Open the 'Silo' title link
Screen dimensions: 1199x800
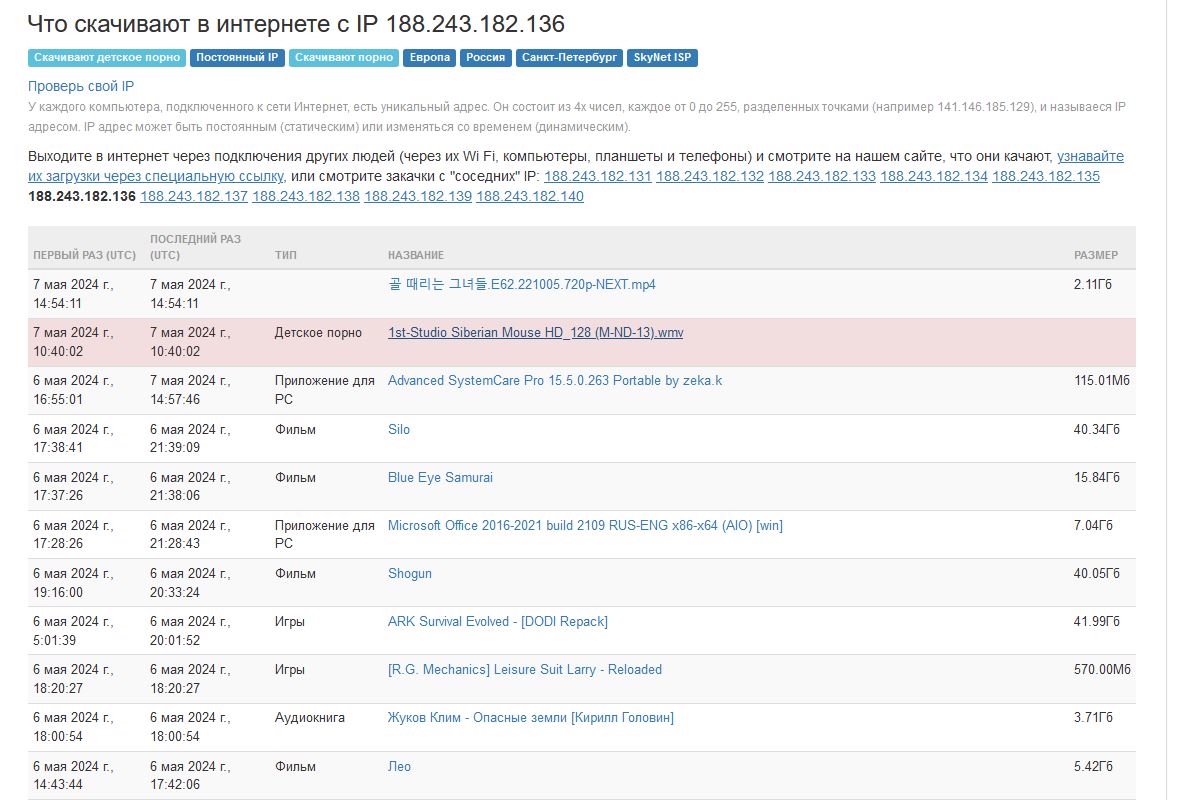(x=398, y=429)
